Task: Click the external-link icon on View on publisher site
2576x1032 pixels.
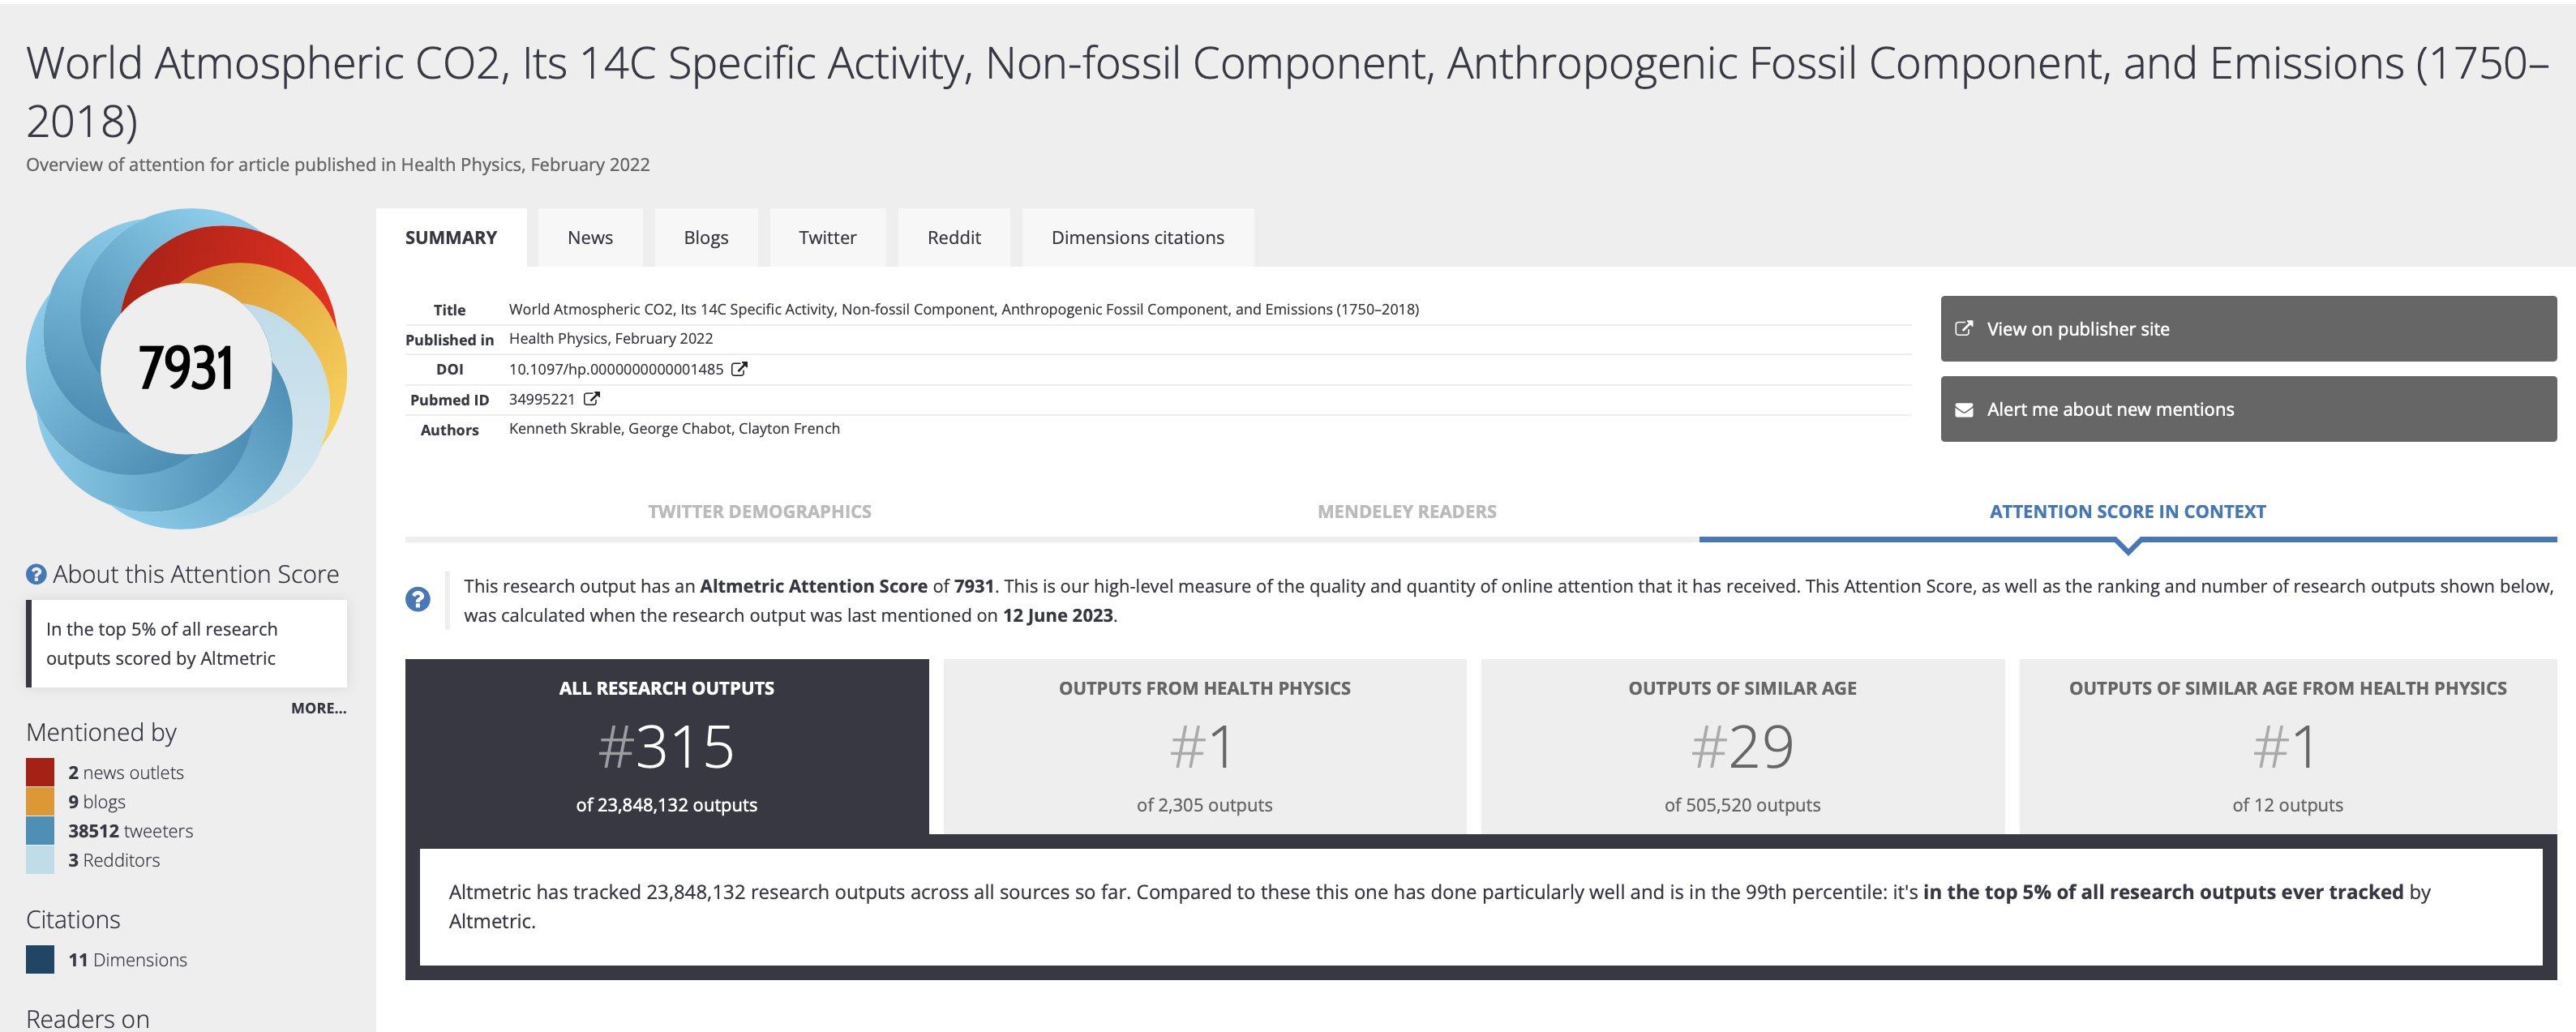Action: (x=1964, y=328)
